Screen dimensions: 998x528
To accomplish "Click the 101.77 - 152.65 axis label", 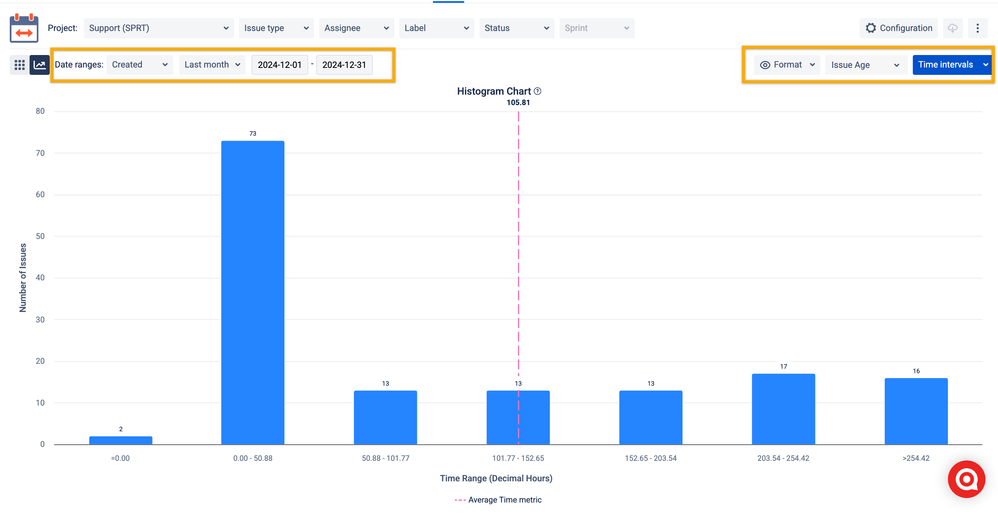I will (x=518, y=458).
